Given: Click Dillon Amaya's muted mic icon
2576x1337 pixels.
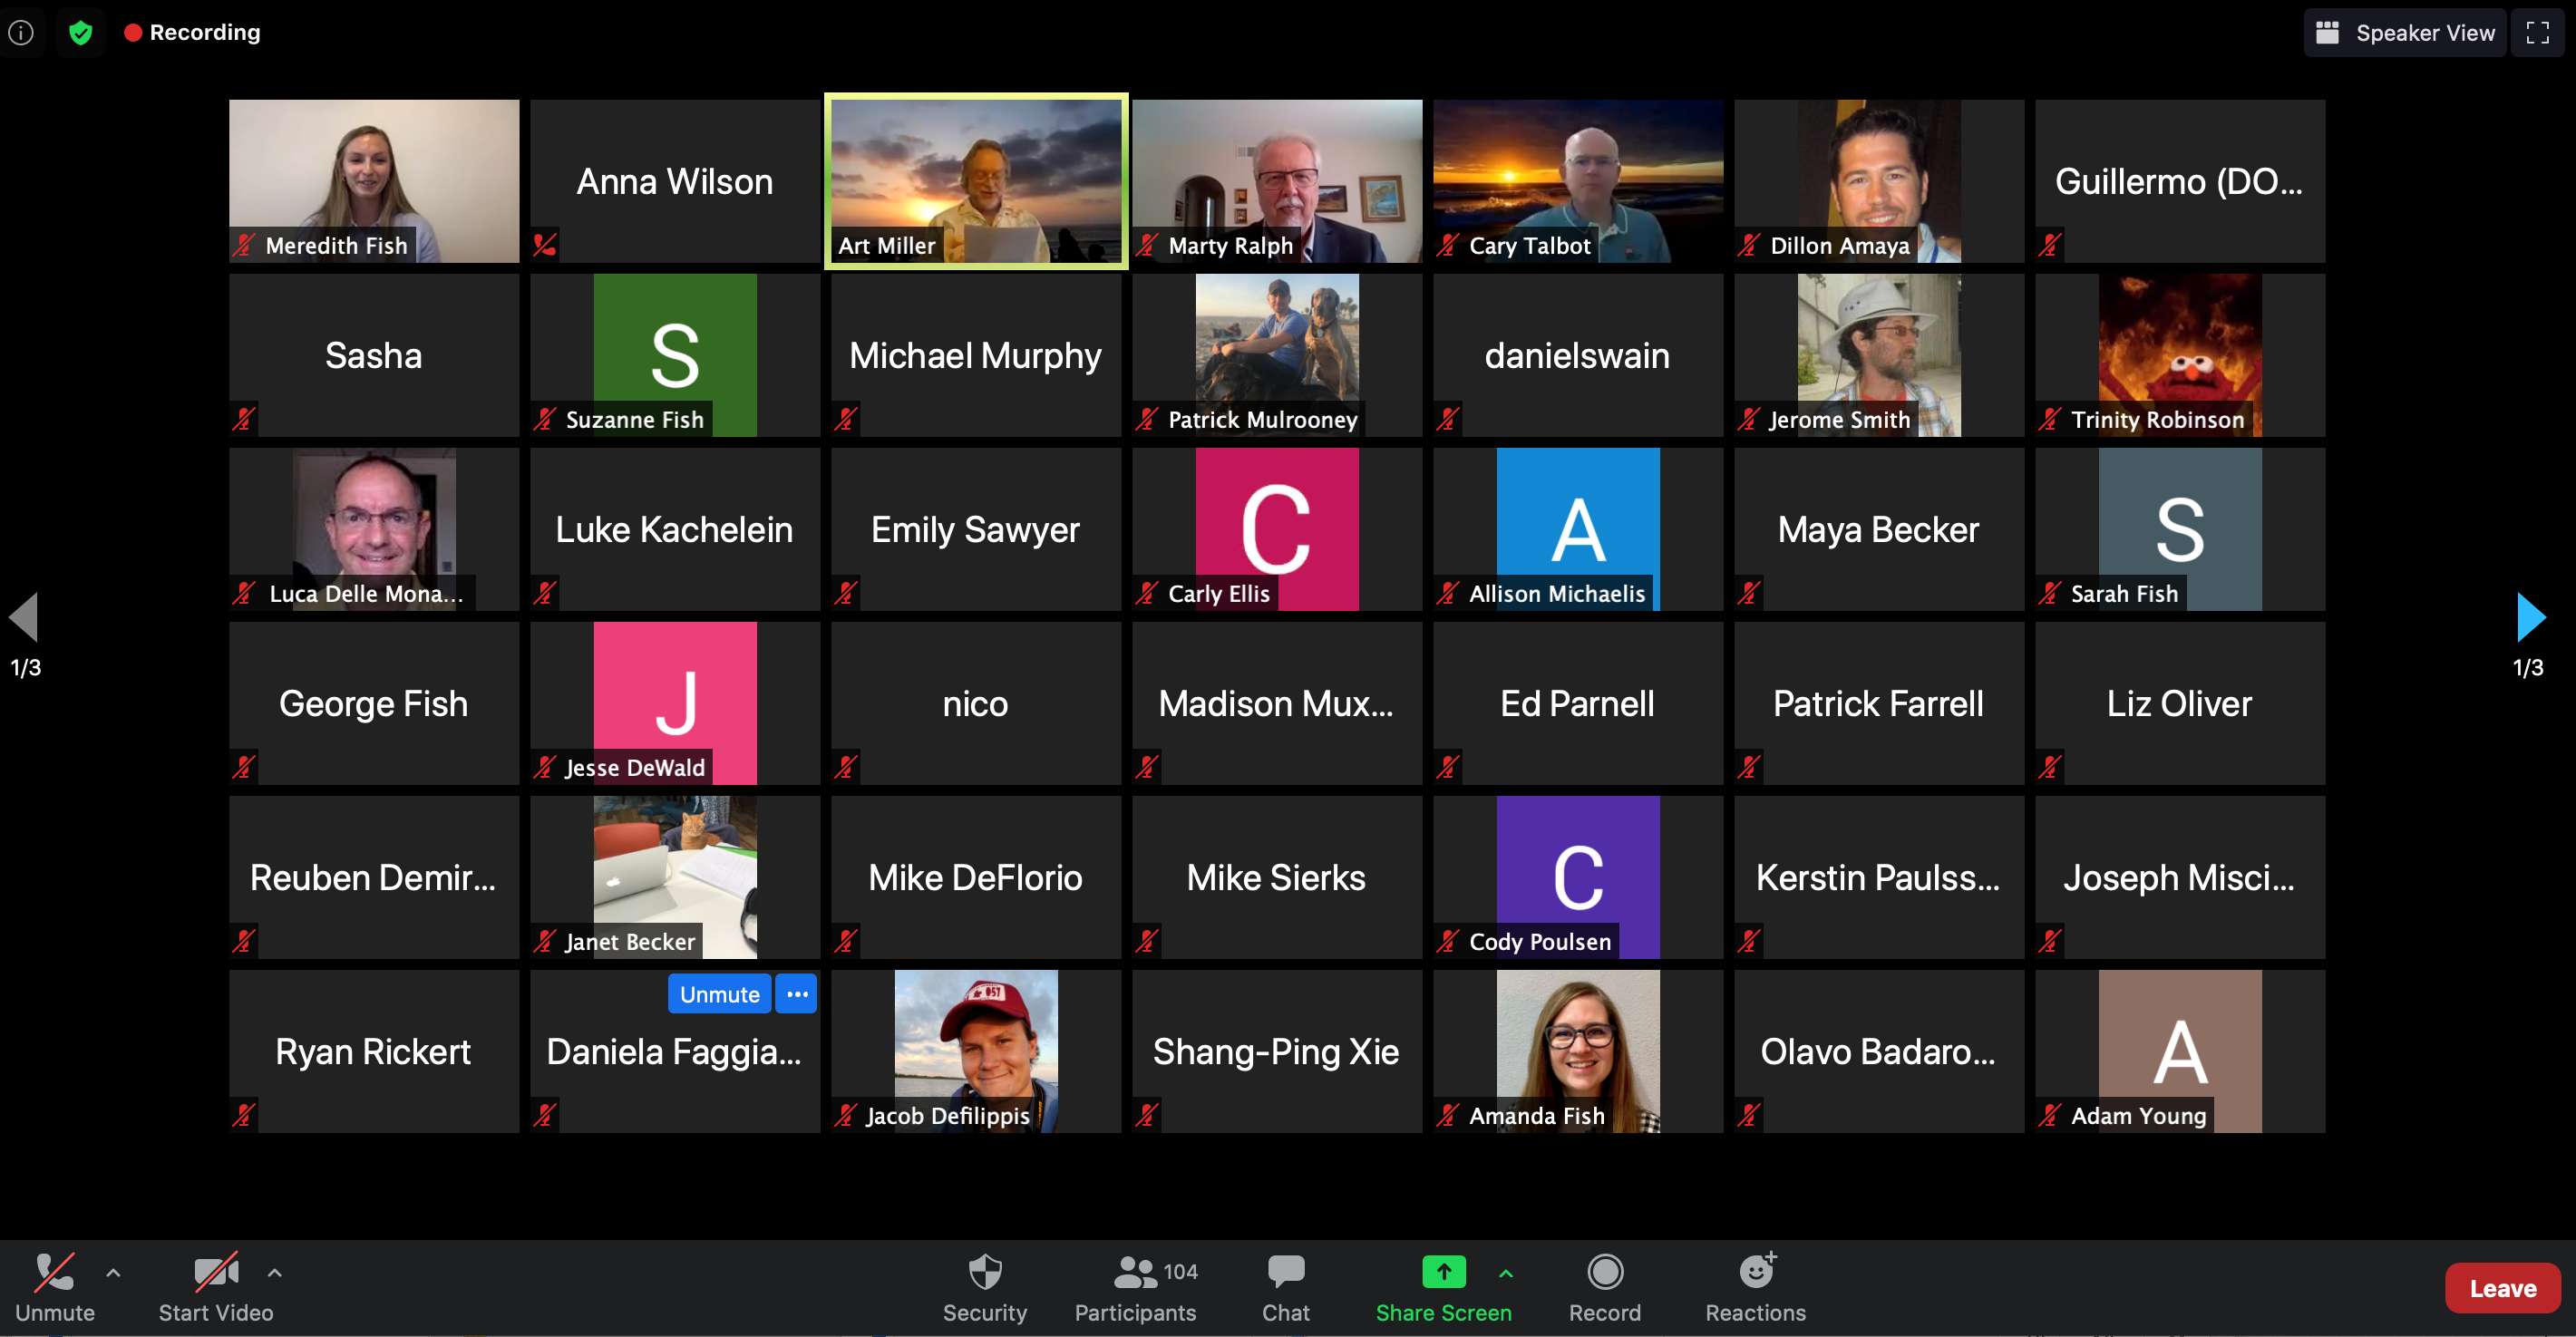Looking at the screenshot, I should point(1749,245).
